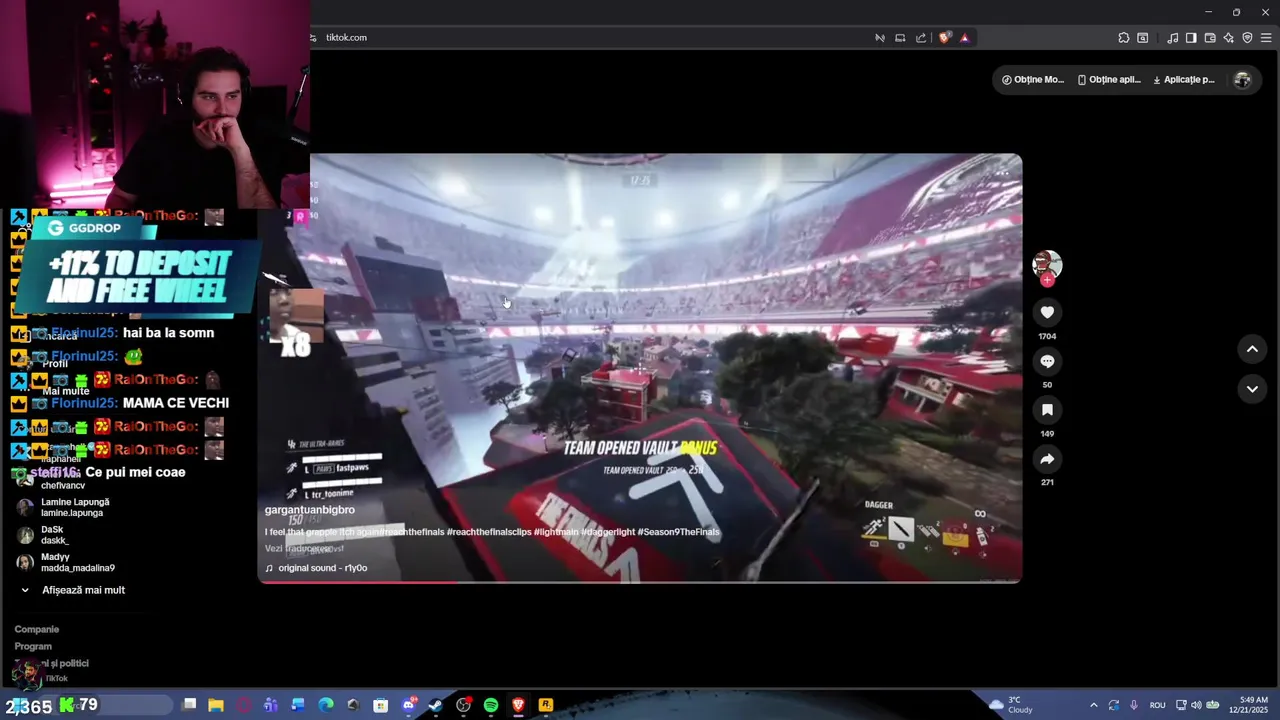Bookmark the video with 149 saves

(1047, 410)
